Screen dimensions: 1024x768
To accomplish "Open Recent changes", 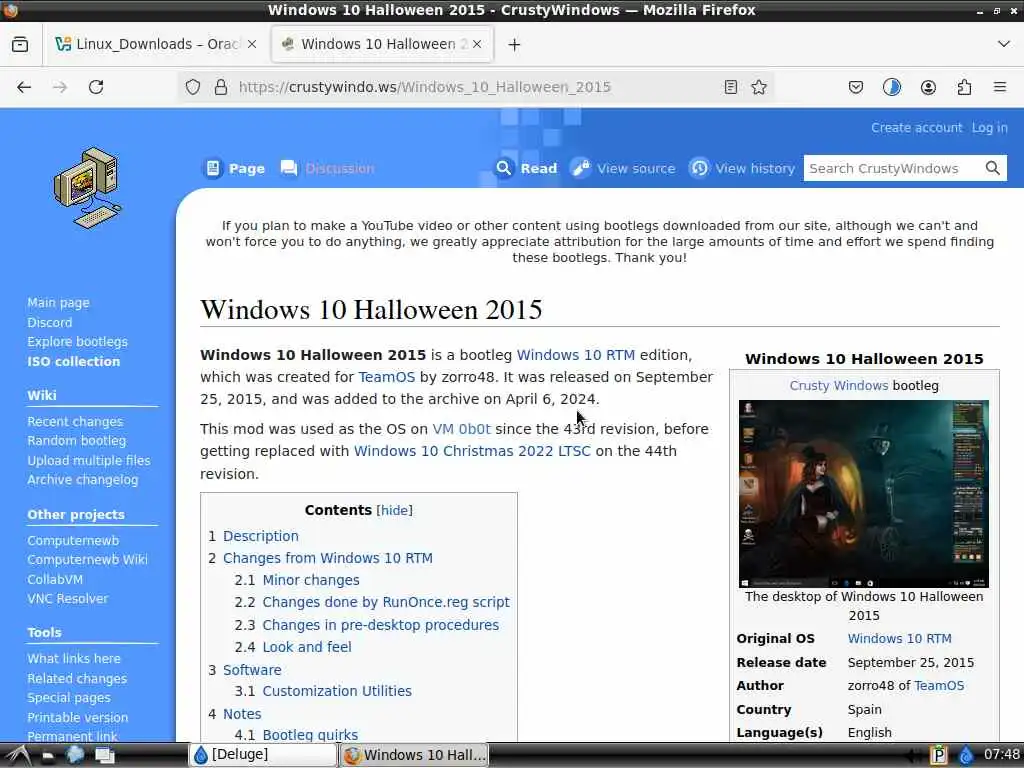I will (x=74, y=422).
